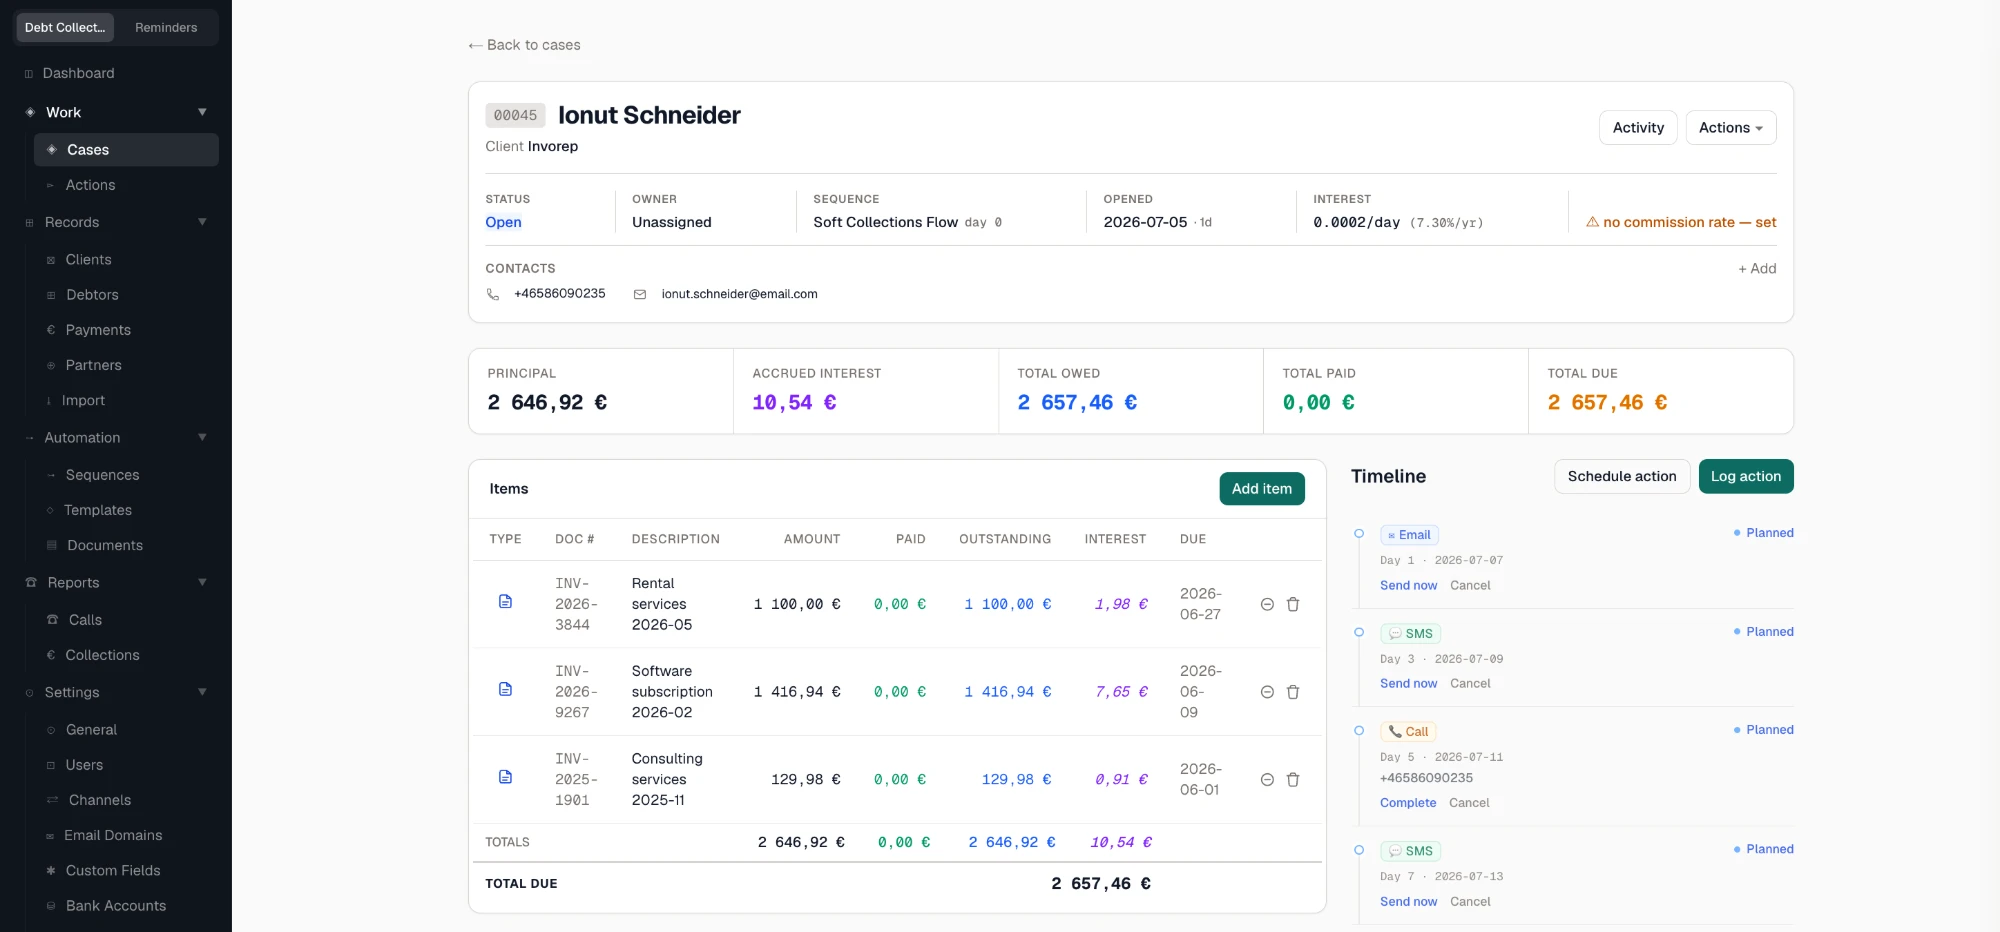Click the minus icon on Consulting services row

[x=1267, y=780]
